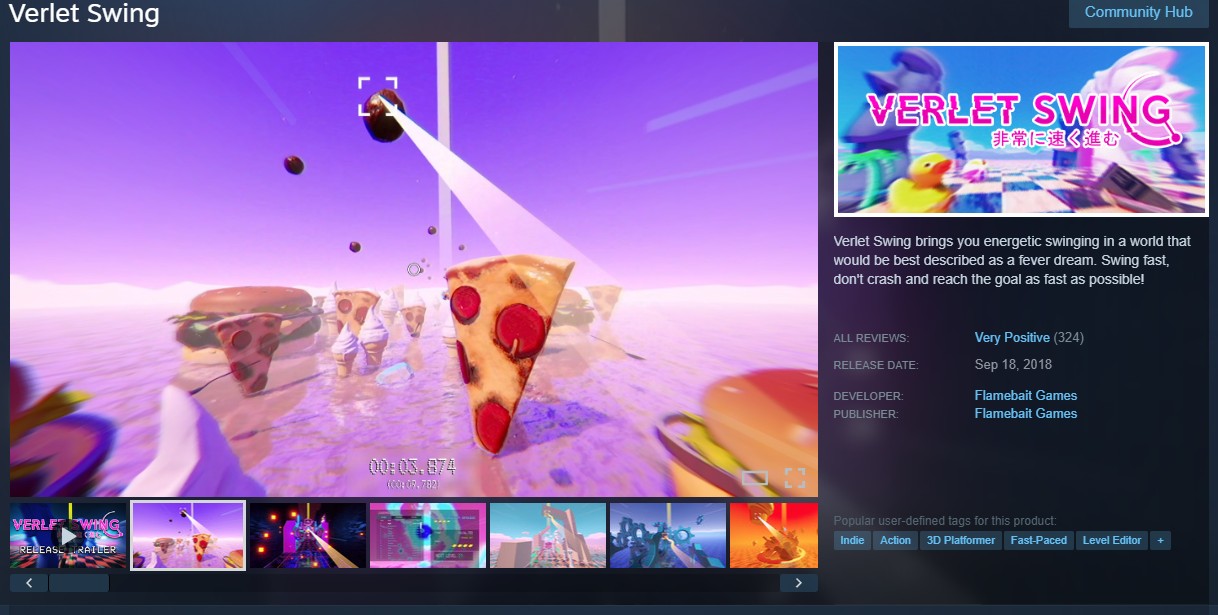The width and height of the screenshot is (1218, 615).
Task: Open the Community Hub
Action: (x=1138, y=13)
